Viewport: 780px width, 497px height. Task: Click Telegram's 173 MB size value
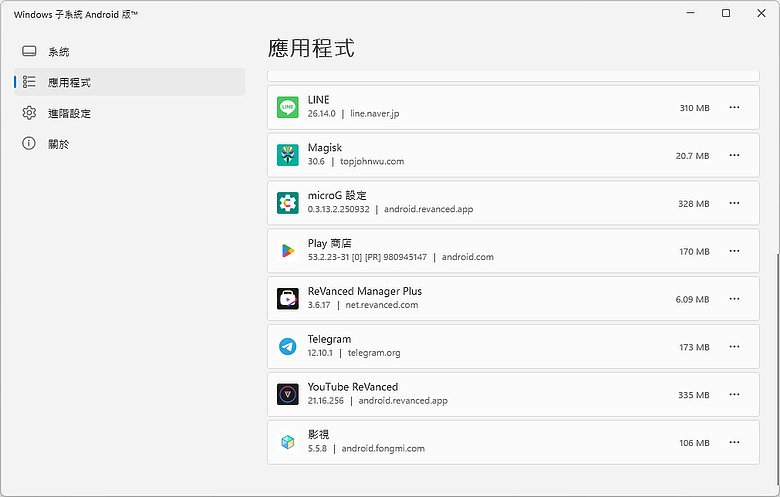(694, 347)
